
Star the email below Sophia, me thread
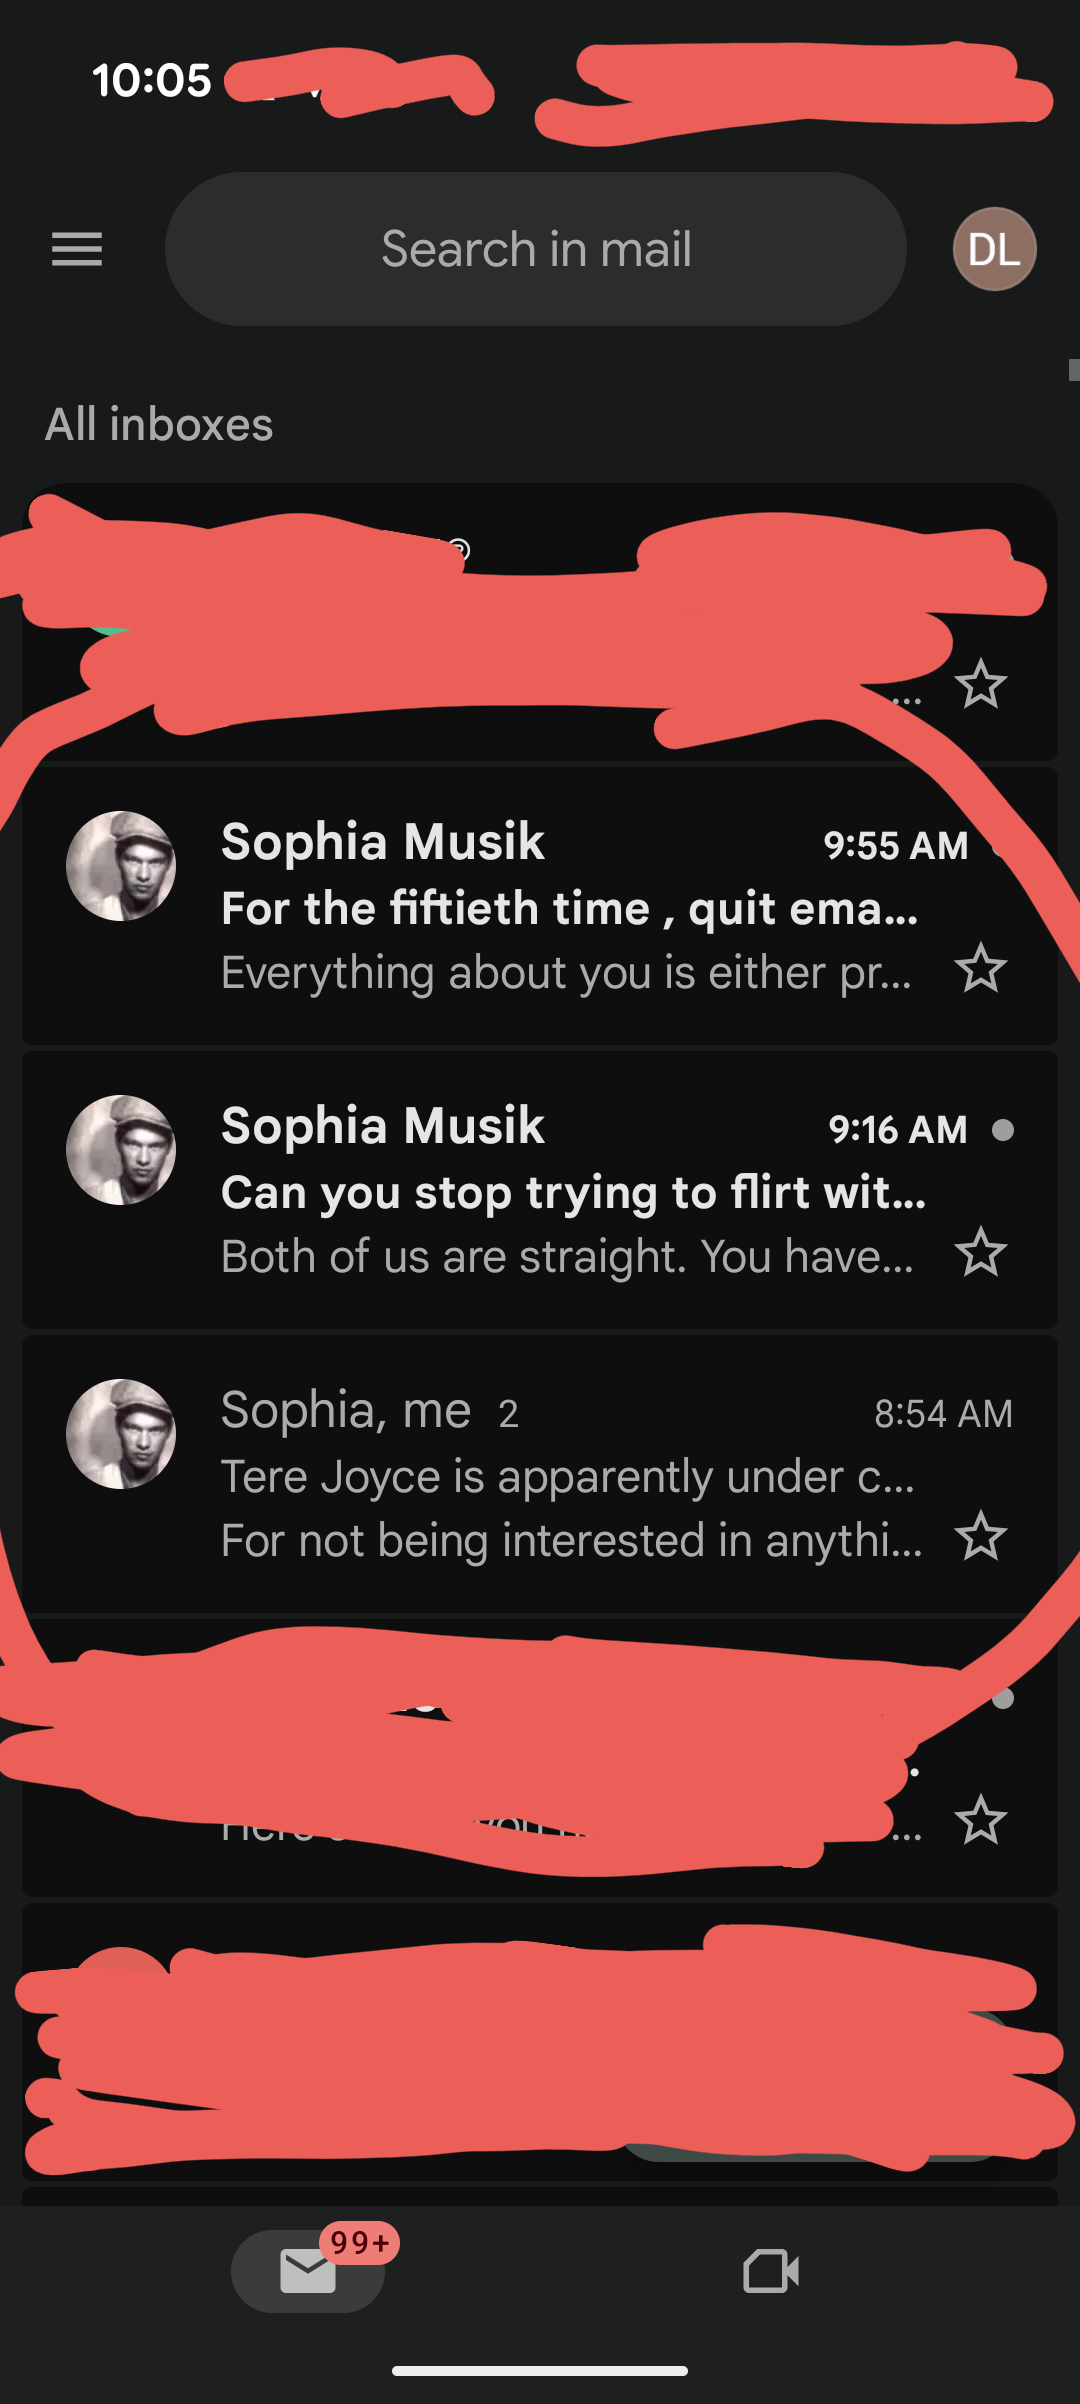tap(980, 1820)
